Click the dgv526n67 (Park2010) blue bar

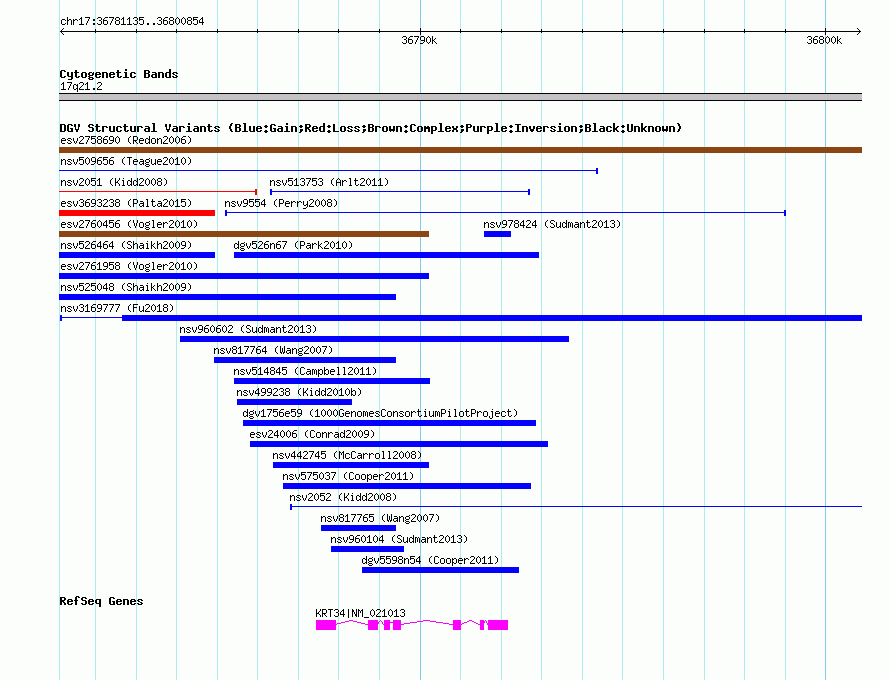(387, 255)
